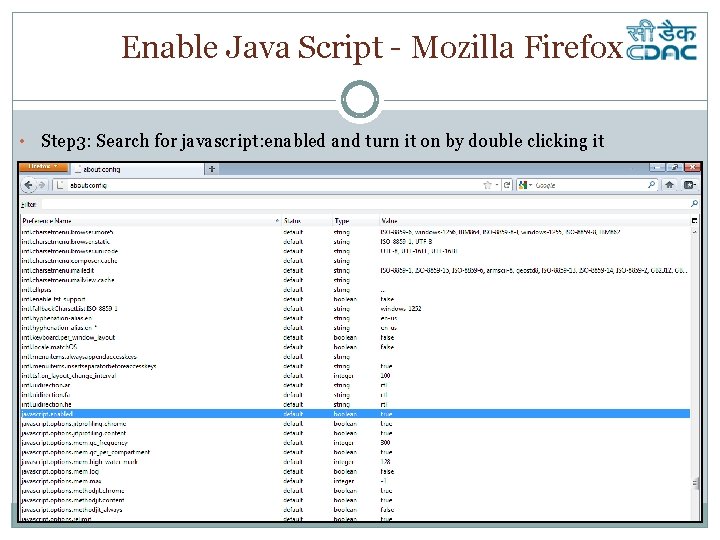Open the bookmarks menu toolbar button

click(690, 185)
